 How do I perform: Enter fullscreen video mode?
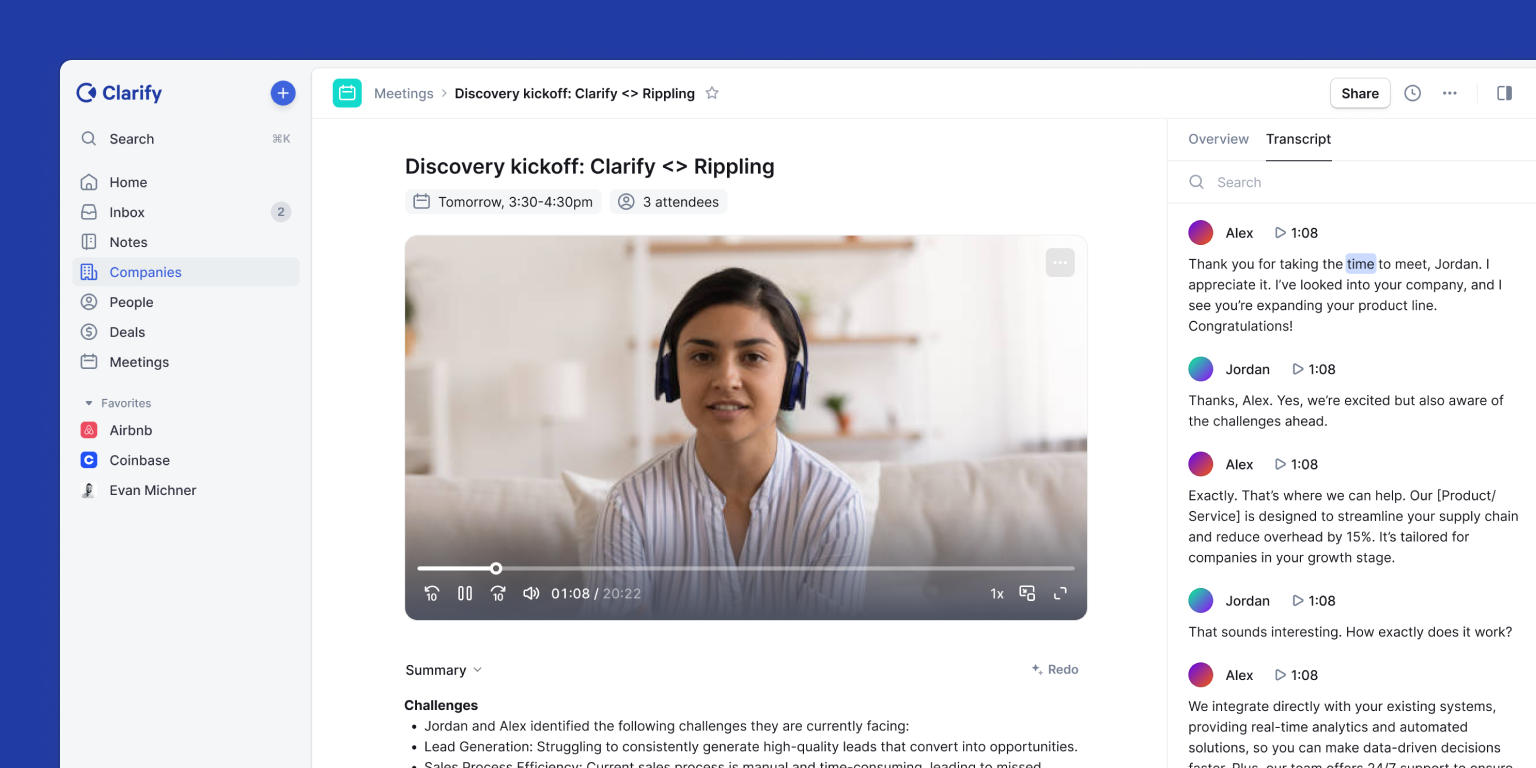[1060, 594]
